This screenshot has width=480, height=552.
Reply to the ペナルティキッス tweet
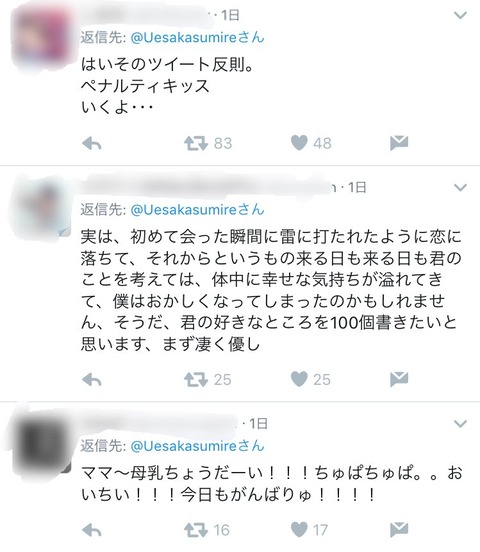point(92,144)
